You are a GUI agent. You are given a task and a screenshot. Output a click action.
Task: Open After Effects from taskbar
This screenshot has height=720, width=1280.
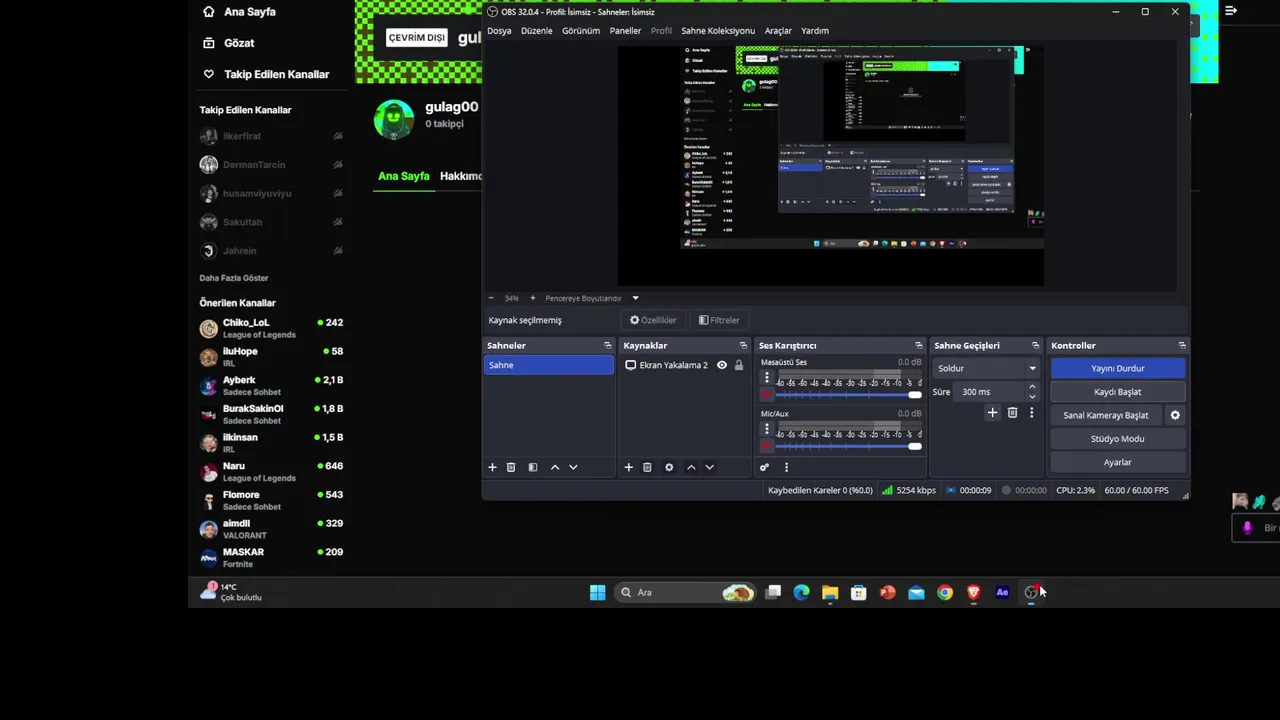click(1002, 592)
